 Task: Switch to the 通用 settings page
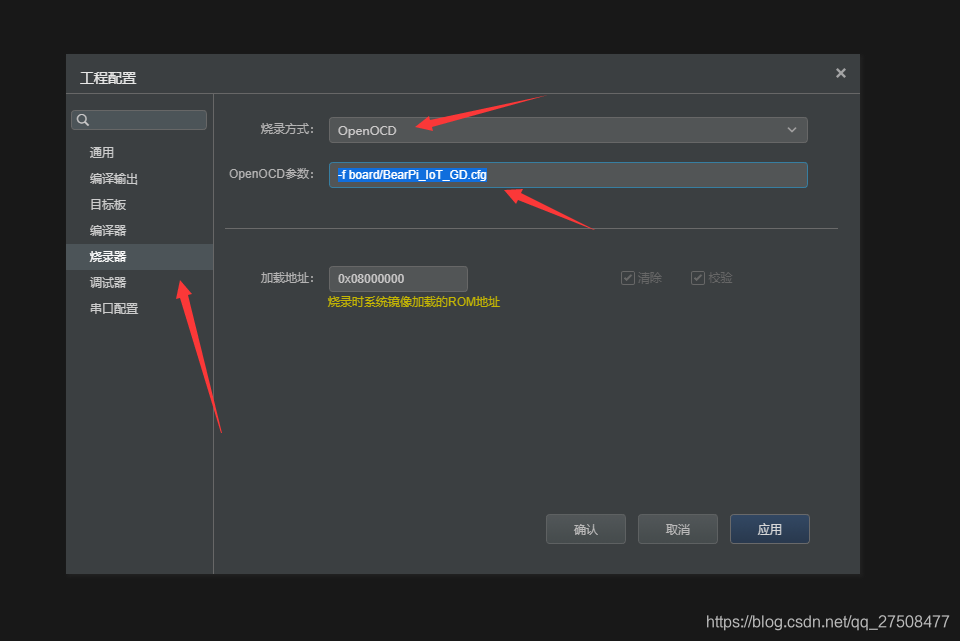[x=107, y=152]
